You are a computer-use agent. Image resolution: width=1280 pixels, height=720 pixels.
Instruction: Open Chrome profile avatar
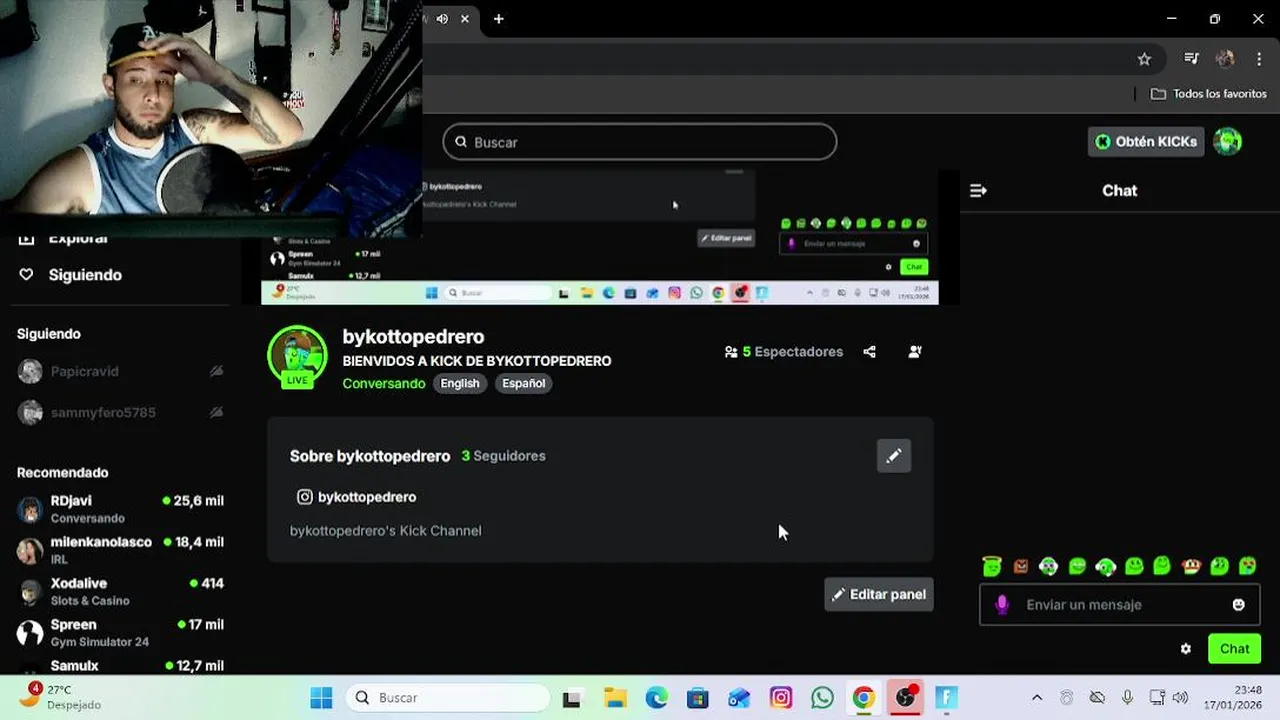[1225, 59]
